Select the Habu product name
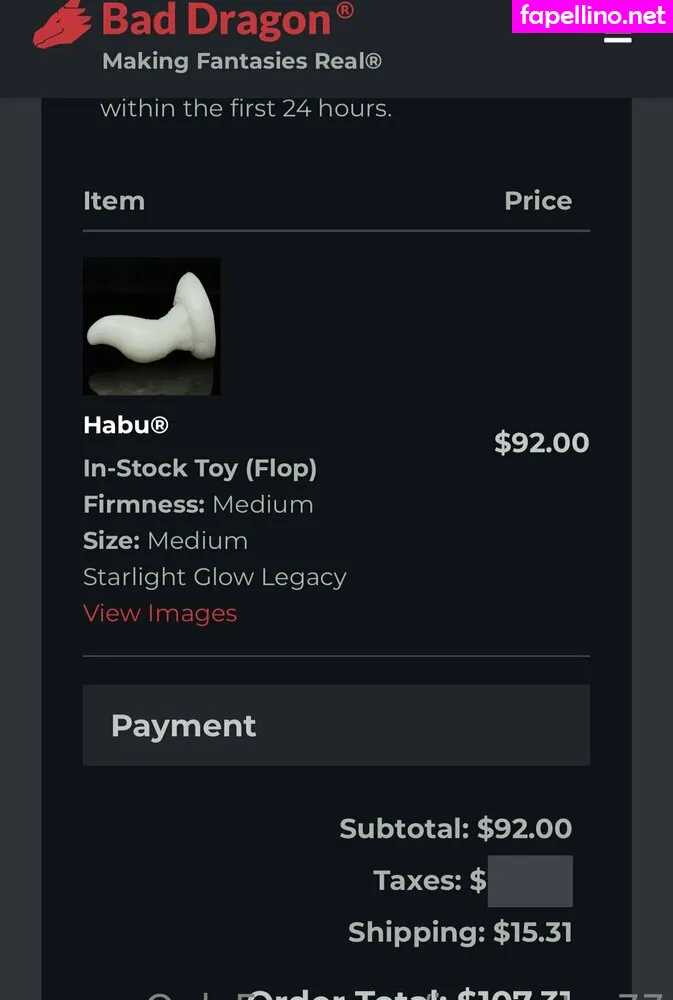 point(126,425)
